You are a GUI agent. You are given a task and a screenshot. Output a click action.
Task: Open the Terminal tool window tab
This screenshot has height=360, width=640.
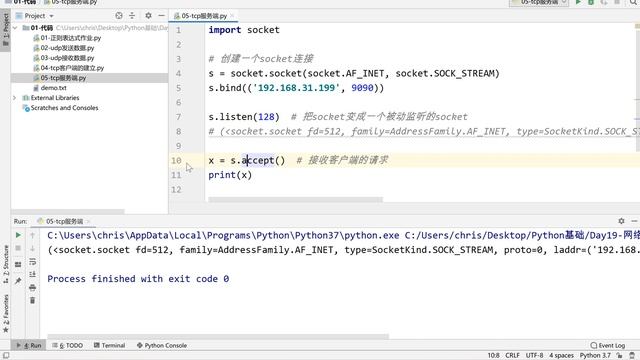[109, 345]
